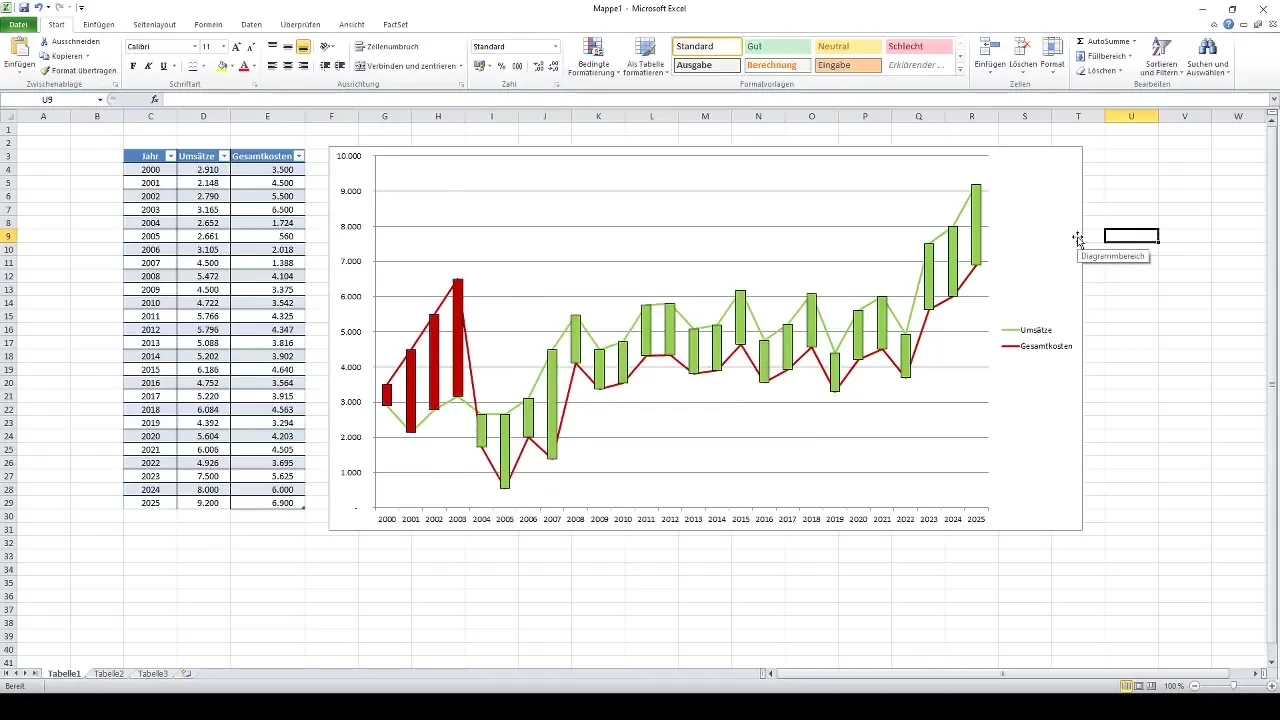Toggle bottom vertical alignment
The width and height of the screenshot is (1280, 720).
point(303,47)
